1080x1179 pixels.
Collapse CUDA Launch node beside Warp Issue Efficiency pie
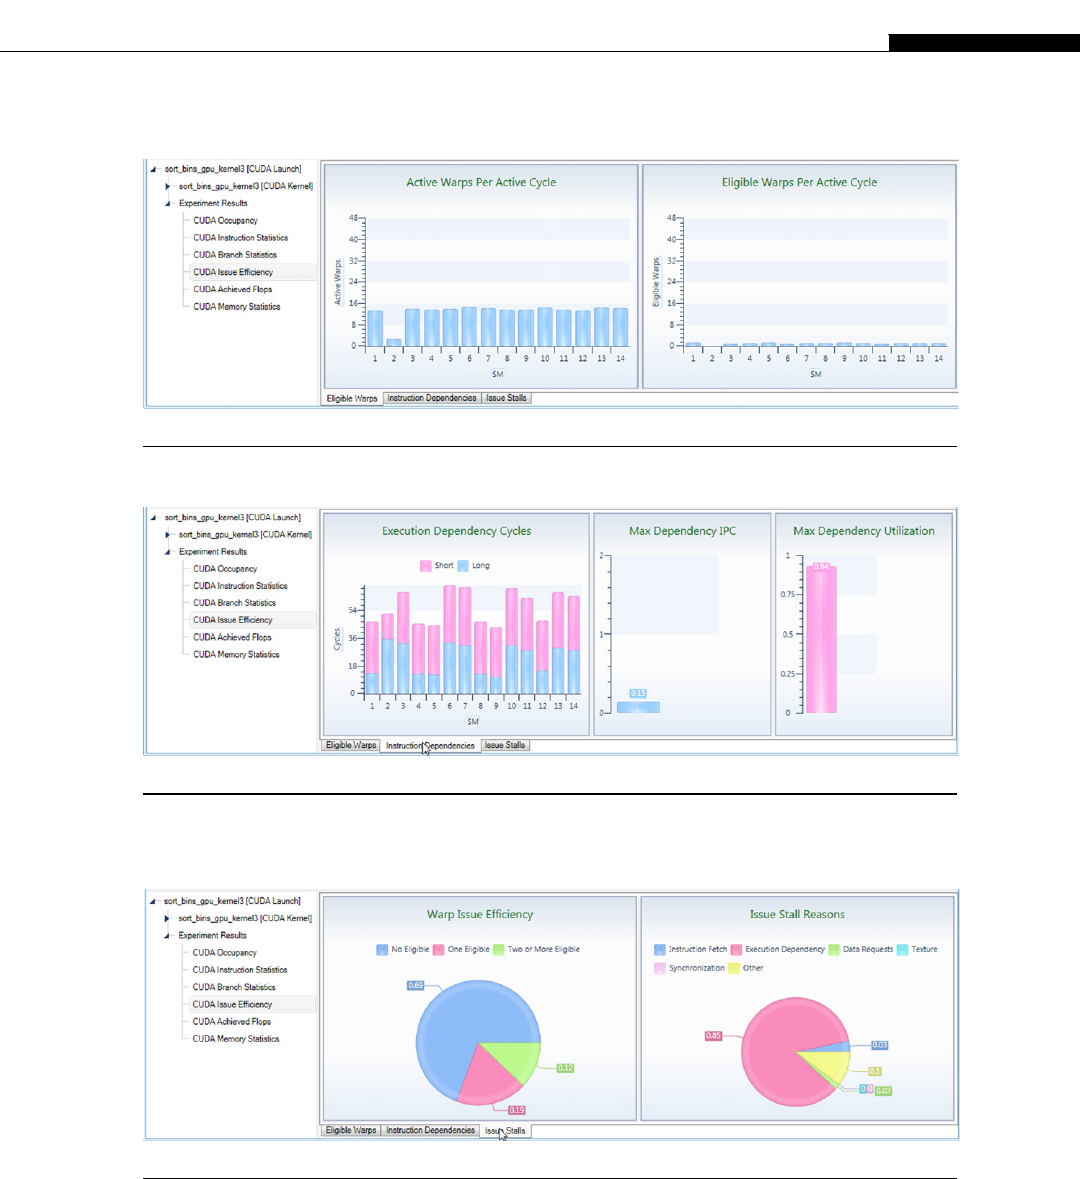pos(152,902)
